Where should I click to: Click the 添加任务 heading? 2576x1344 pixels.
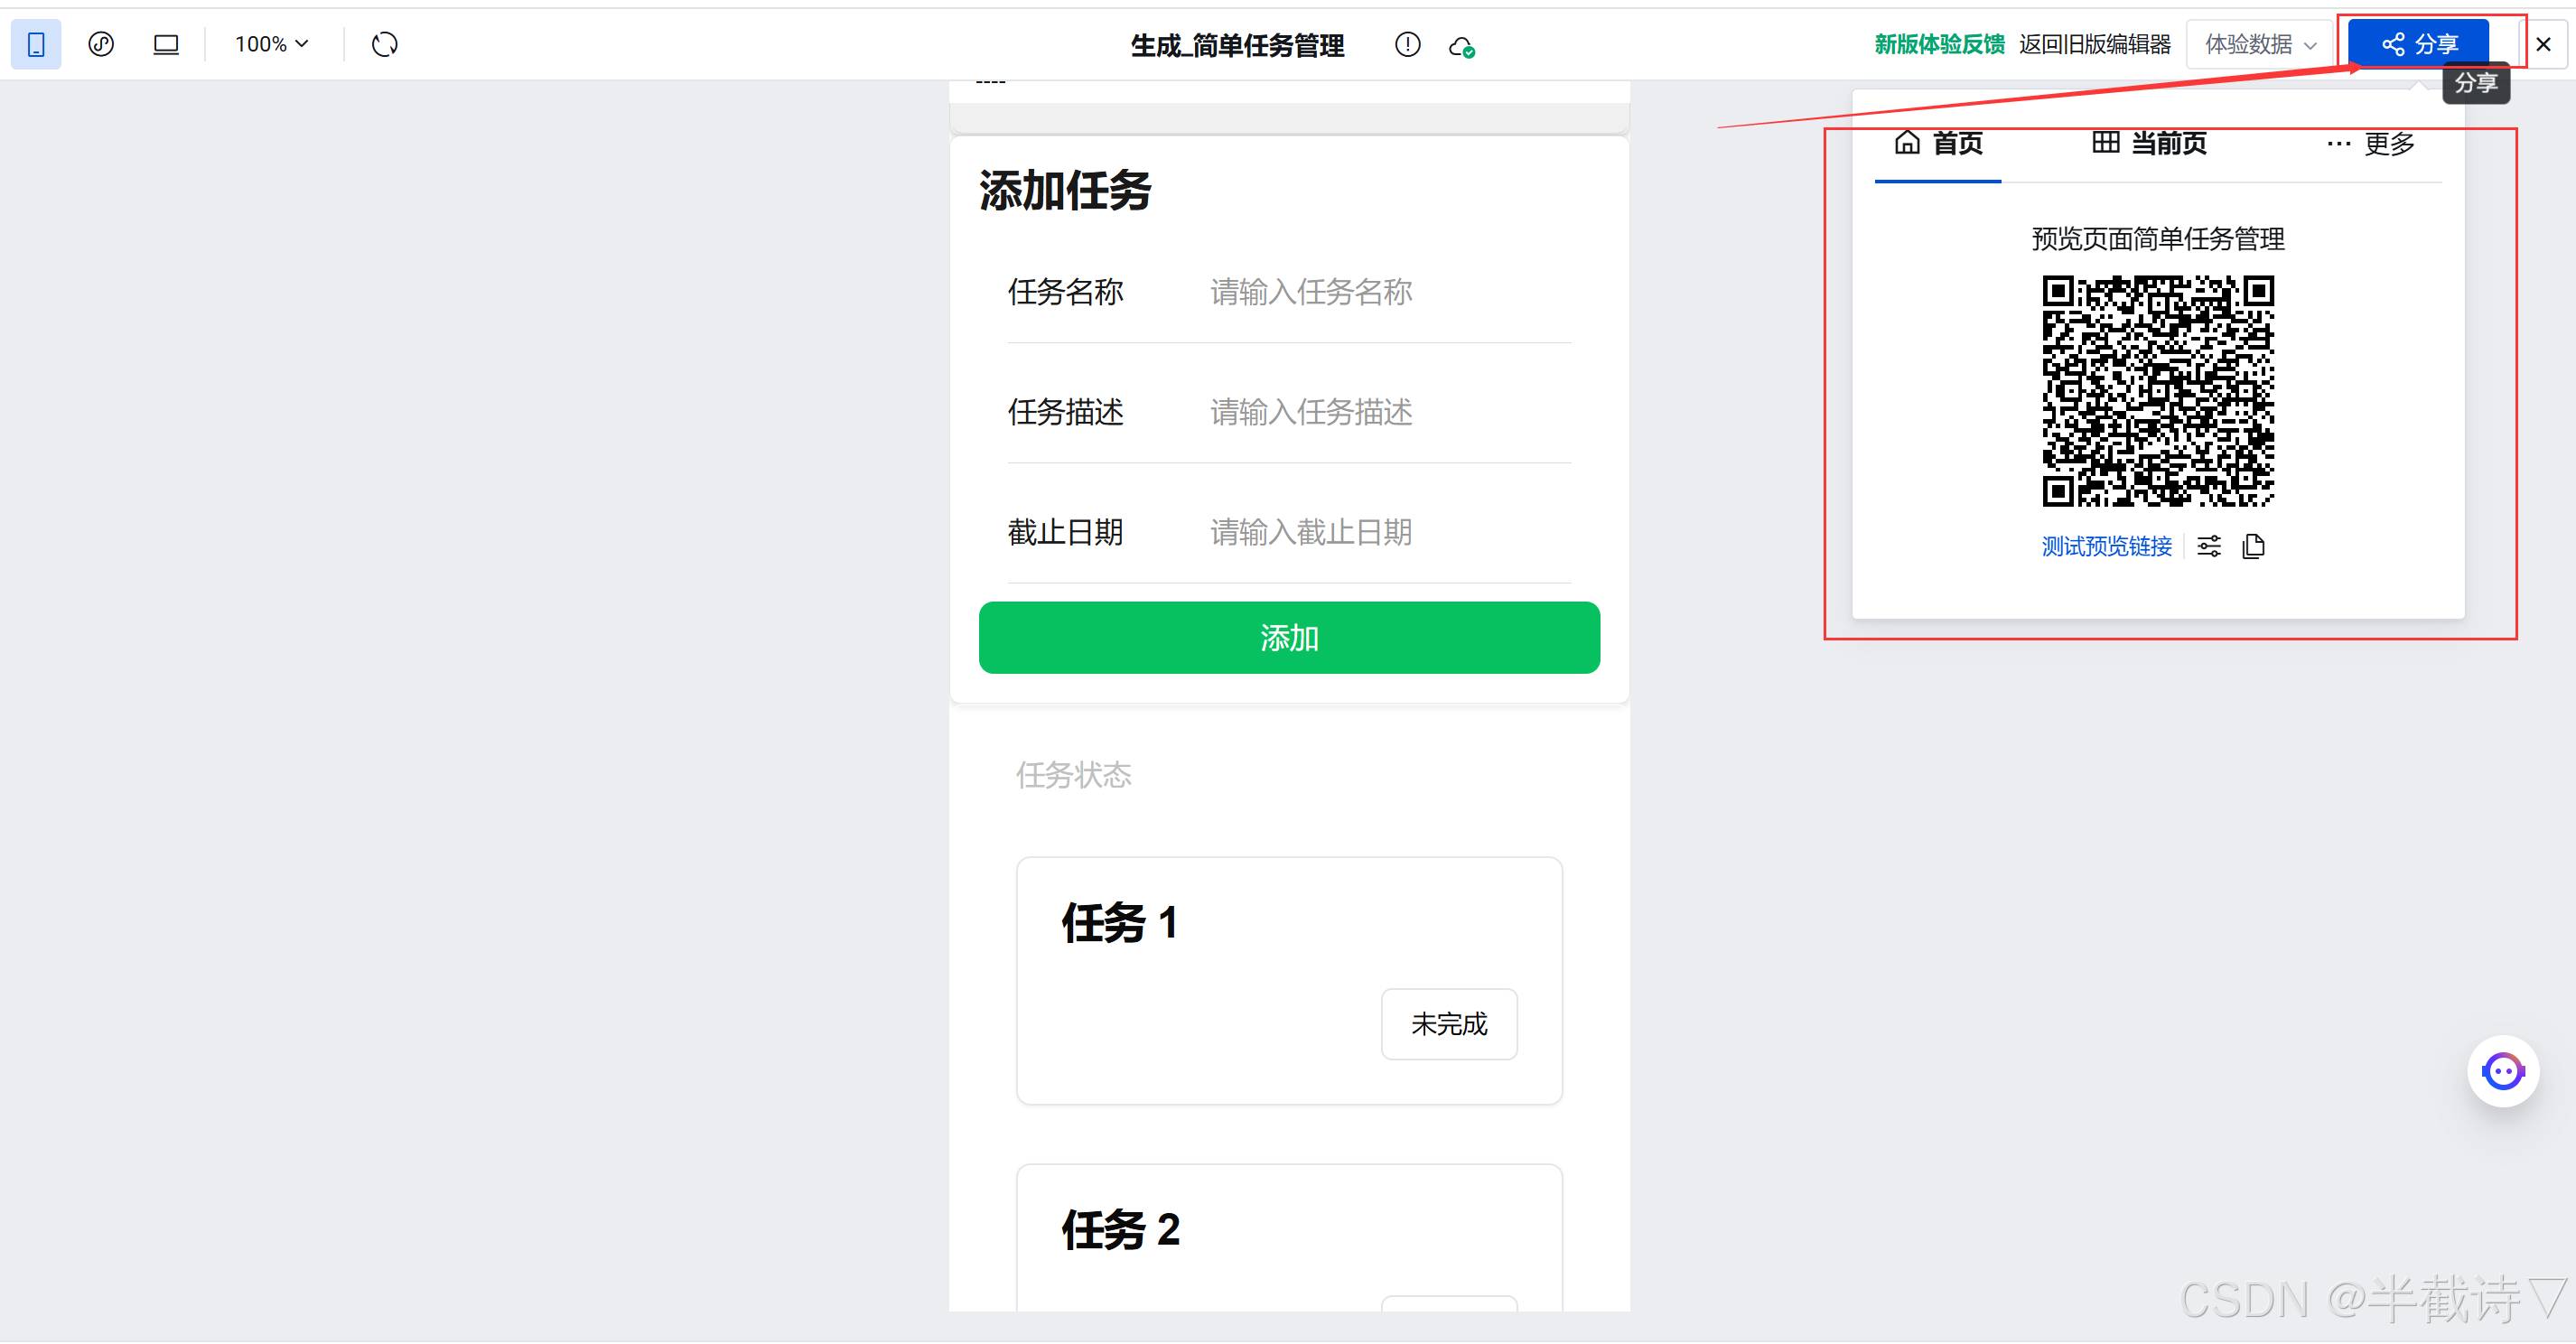1065,190
